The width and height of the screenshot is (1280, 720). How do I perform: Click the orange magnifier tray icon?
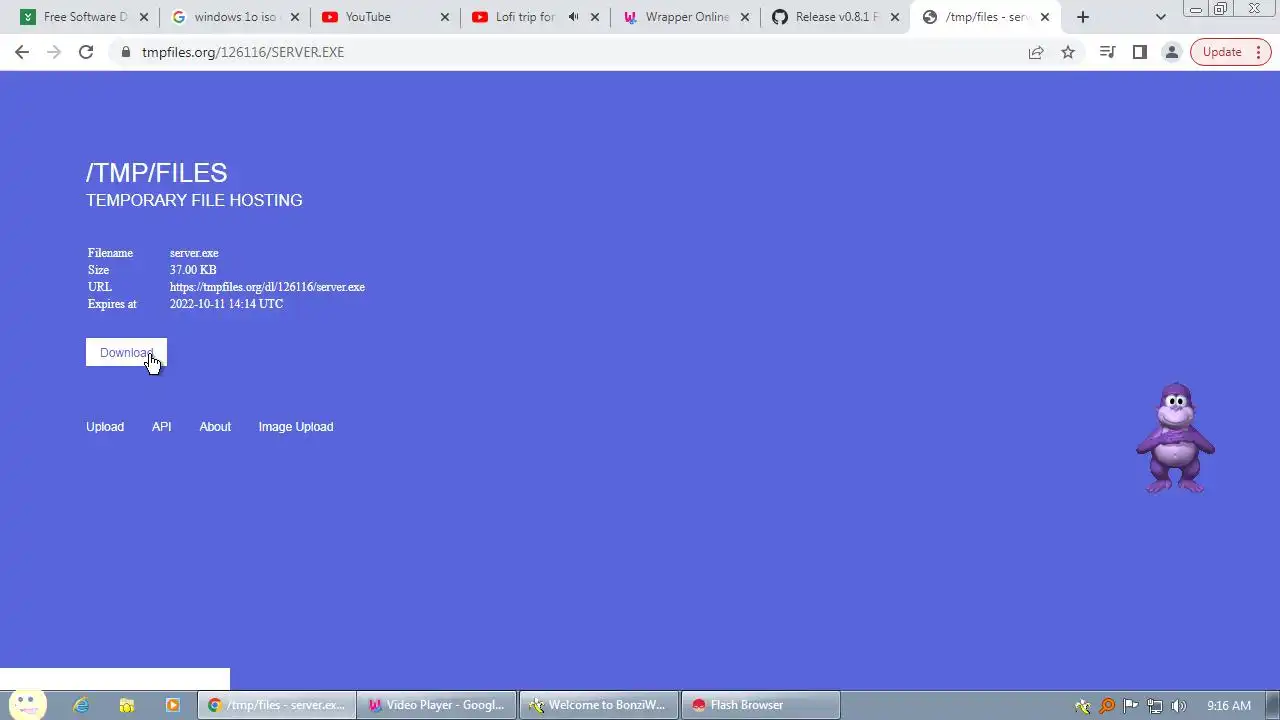[x=1107, y=706]
